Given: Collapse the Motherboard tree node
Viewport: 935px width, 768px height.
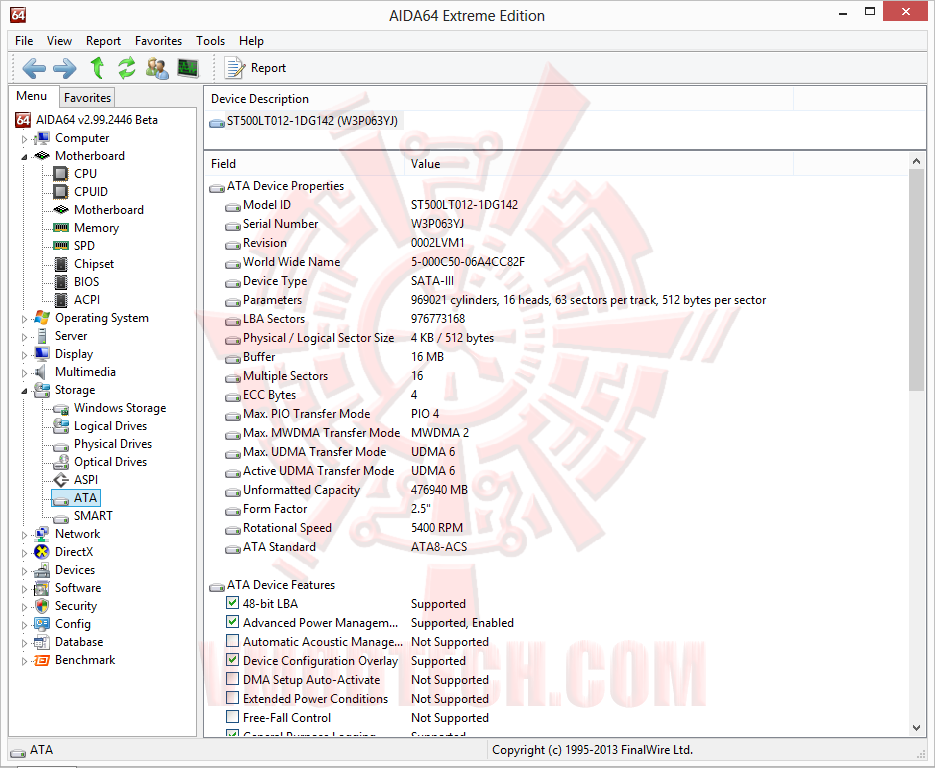Looking at the screenshot, I should (x=24, y=157).
